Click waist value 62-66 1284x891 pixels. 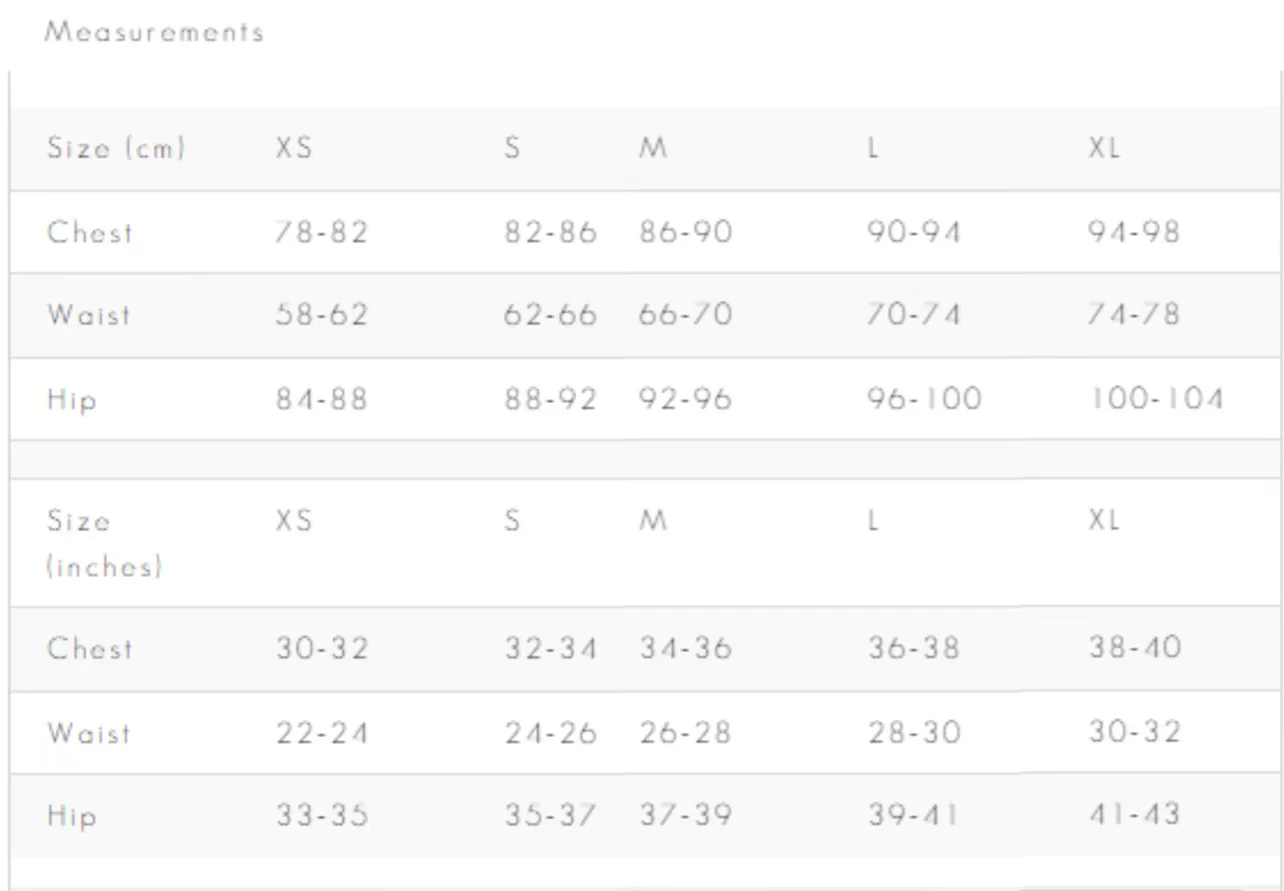pos(550,315)
